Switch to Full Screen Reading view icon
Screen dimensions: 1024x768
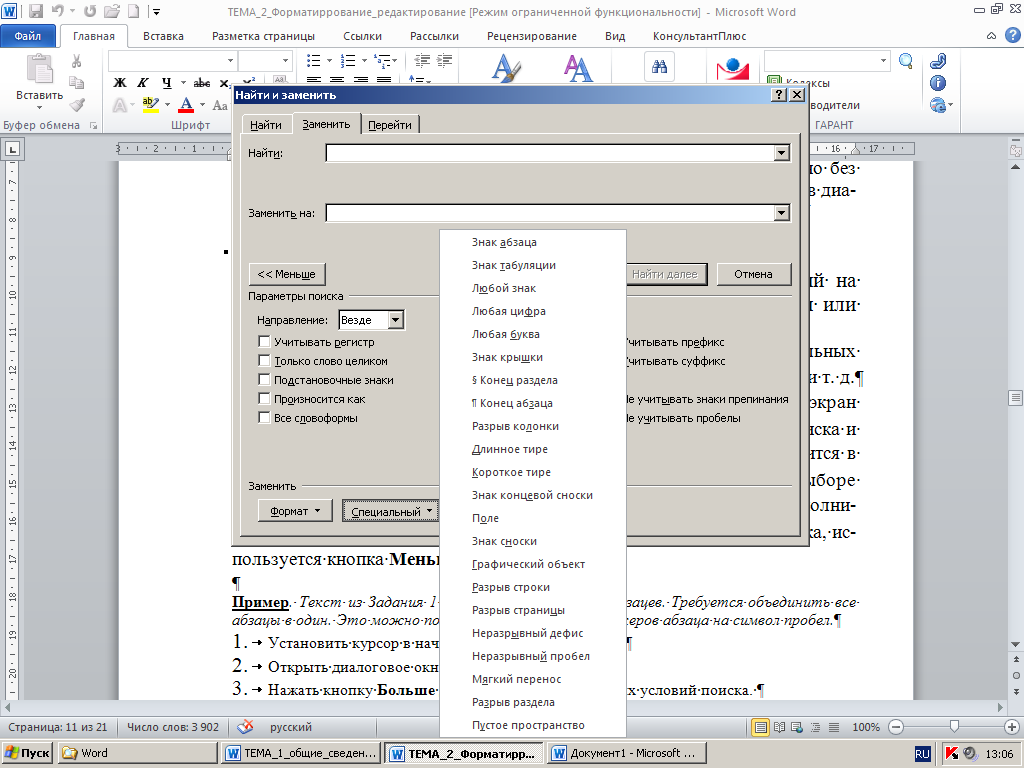(779, 727)
